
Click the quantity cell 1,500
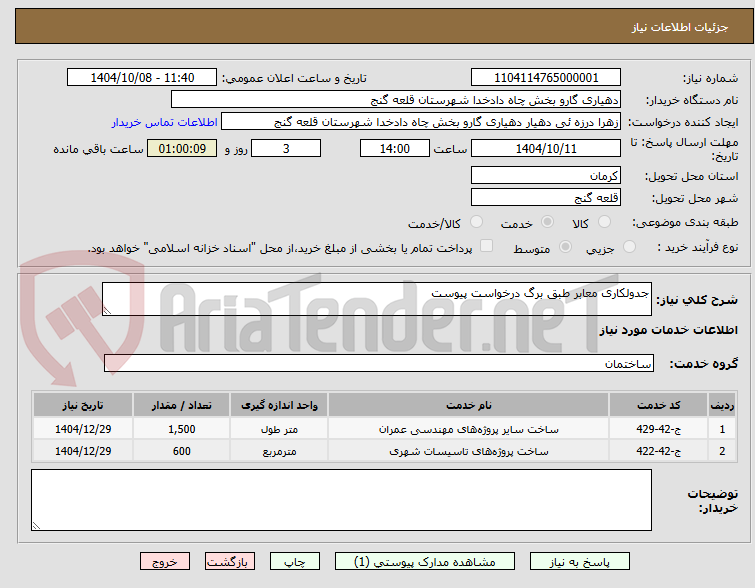(x=182, y=429)
